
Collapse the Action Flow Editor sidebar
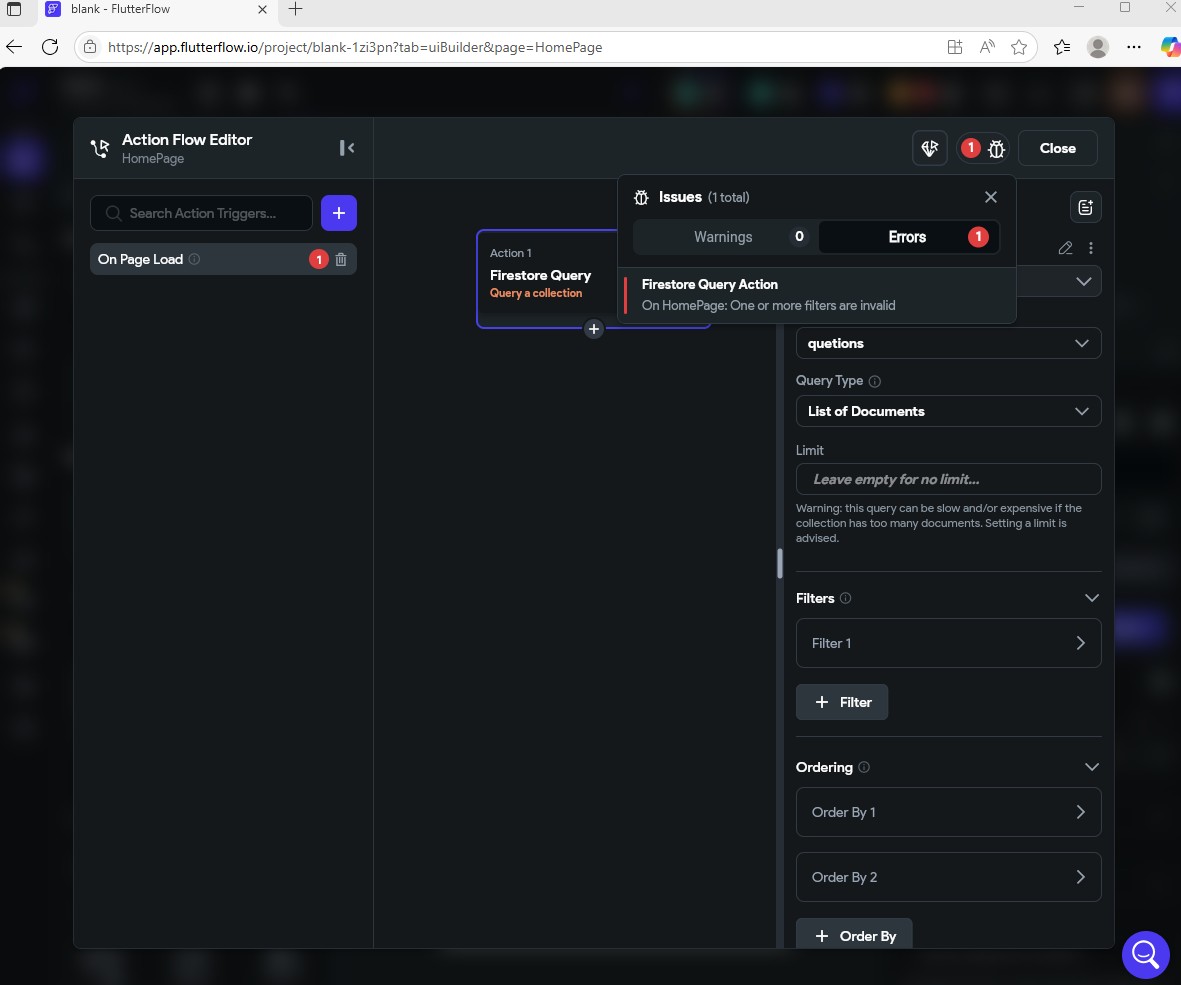tap(346, 148)
